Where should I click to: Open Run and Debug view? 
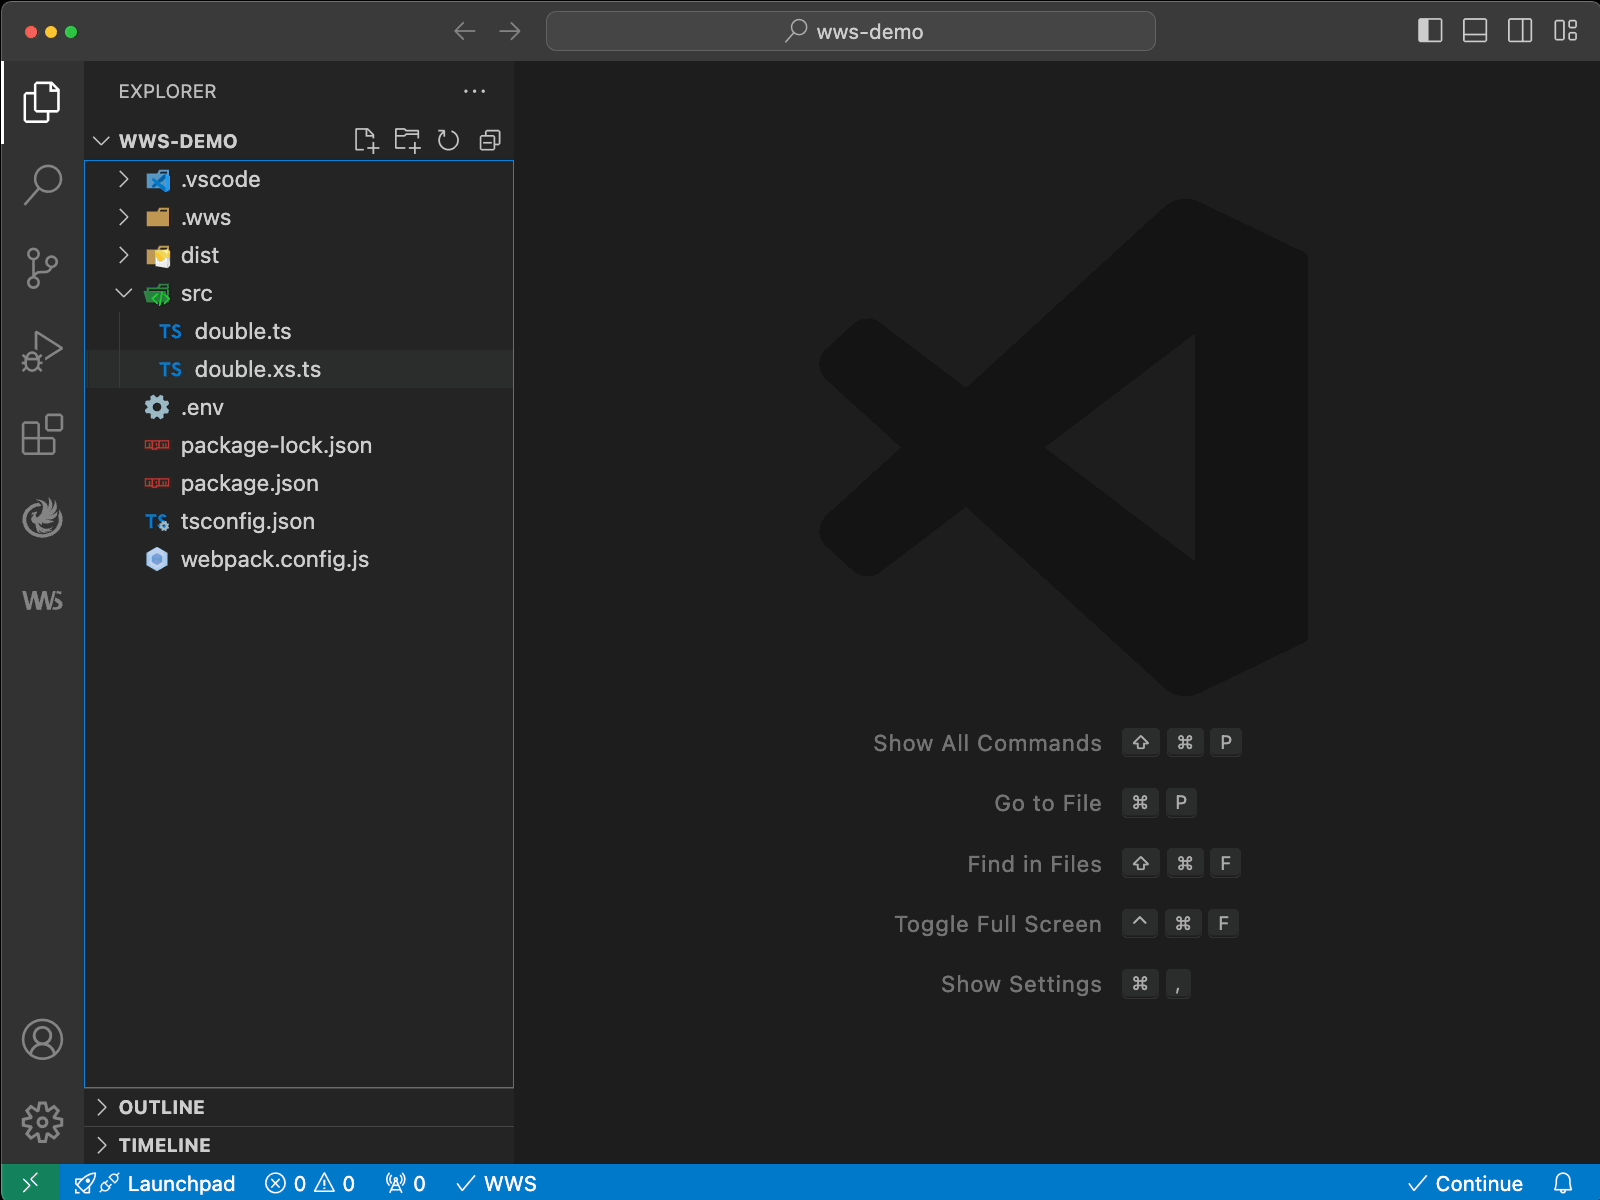tap(42, 352)
